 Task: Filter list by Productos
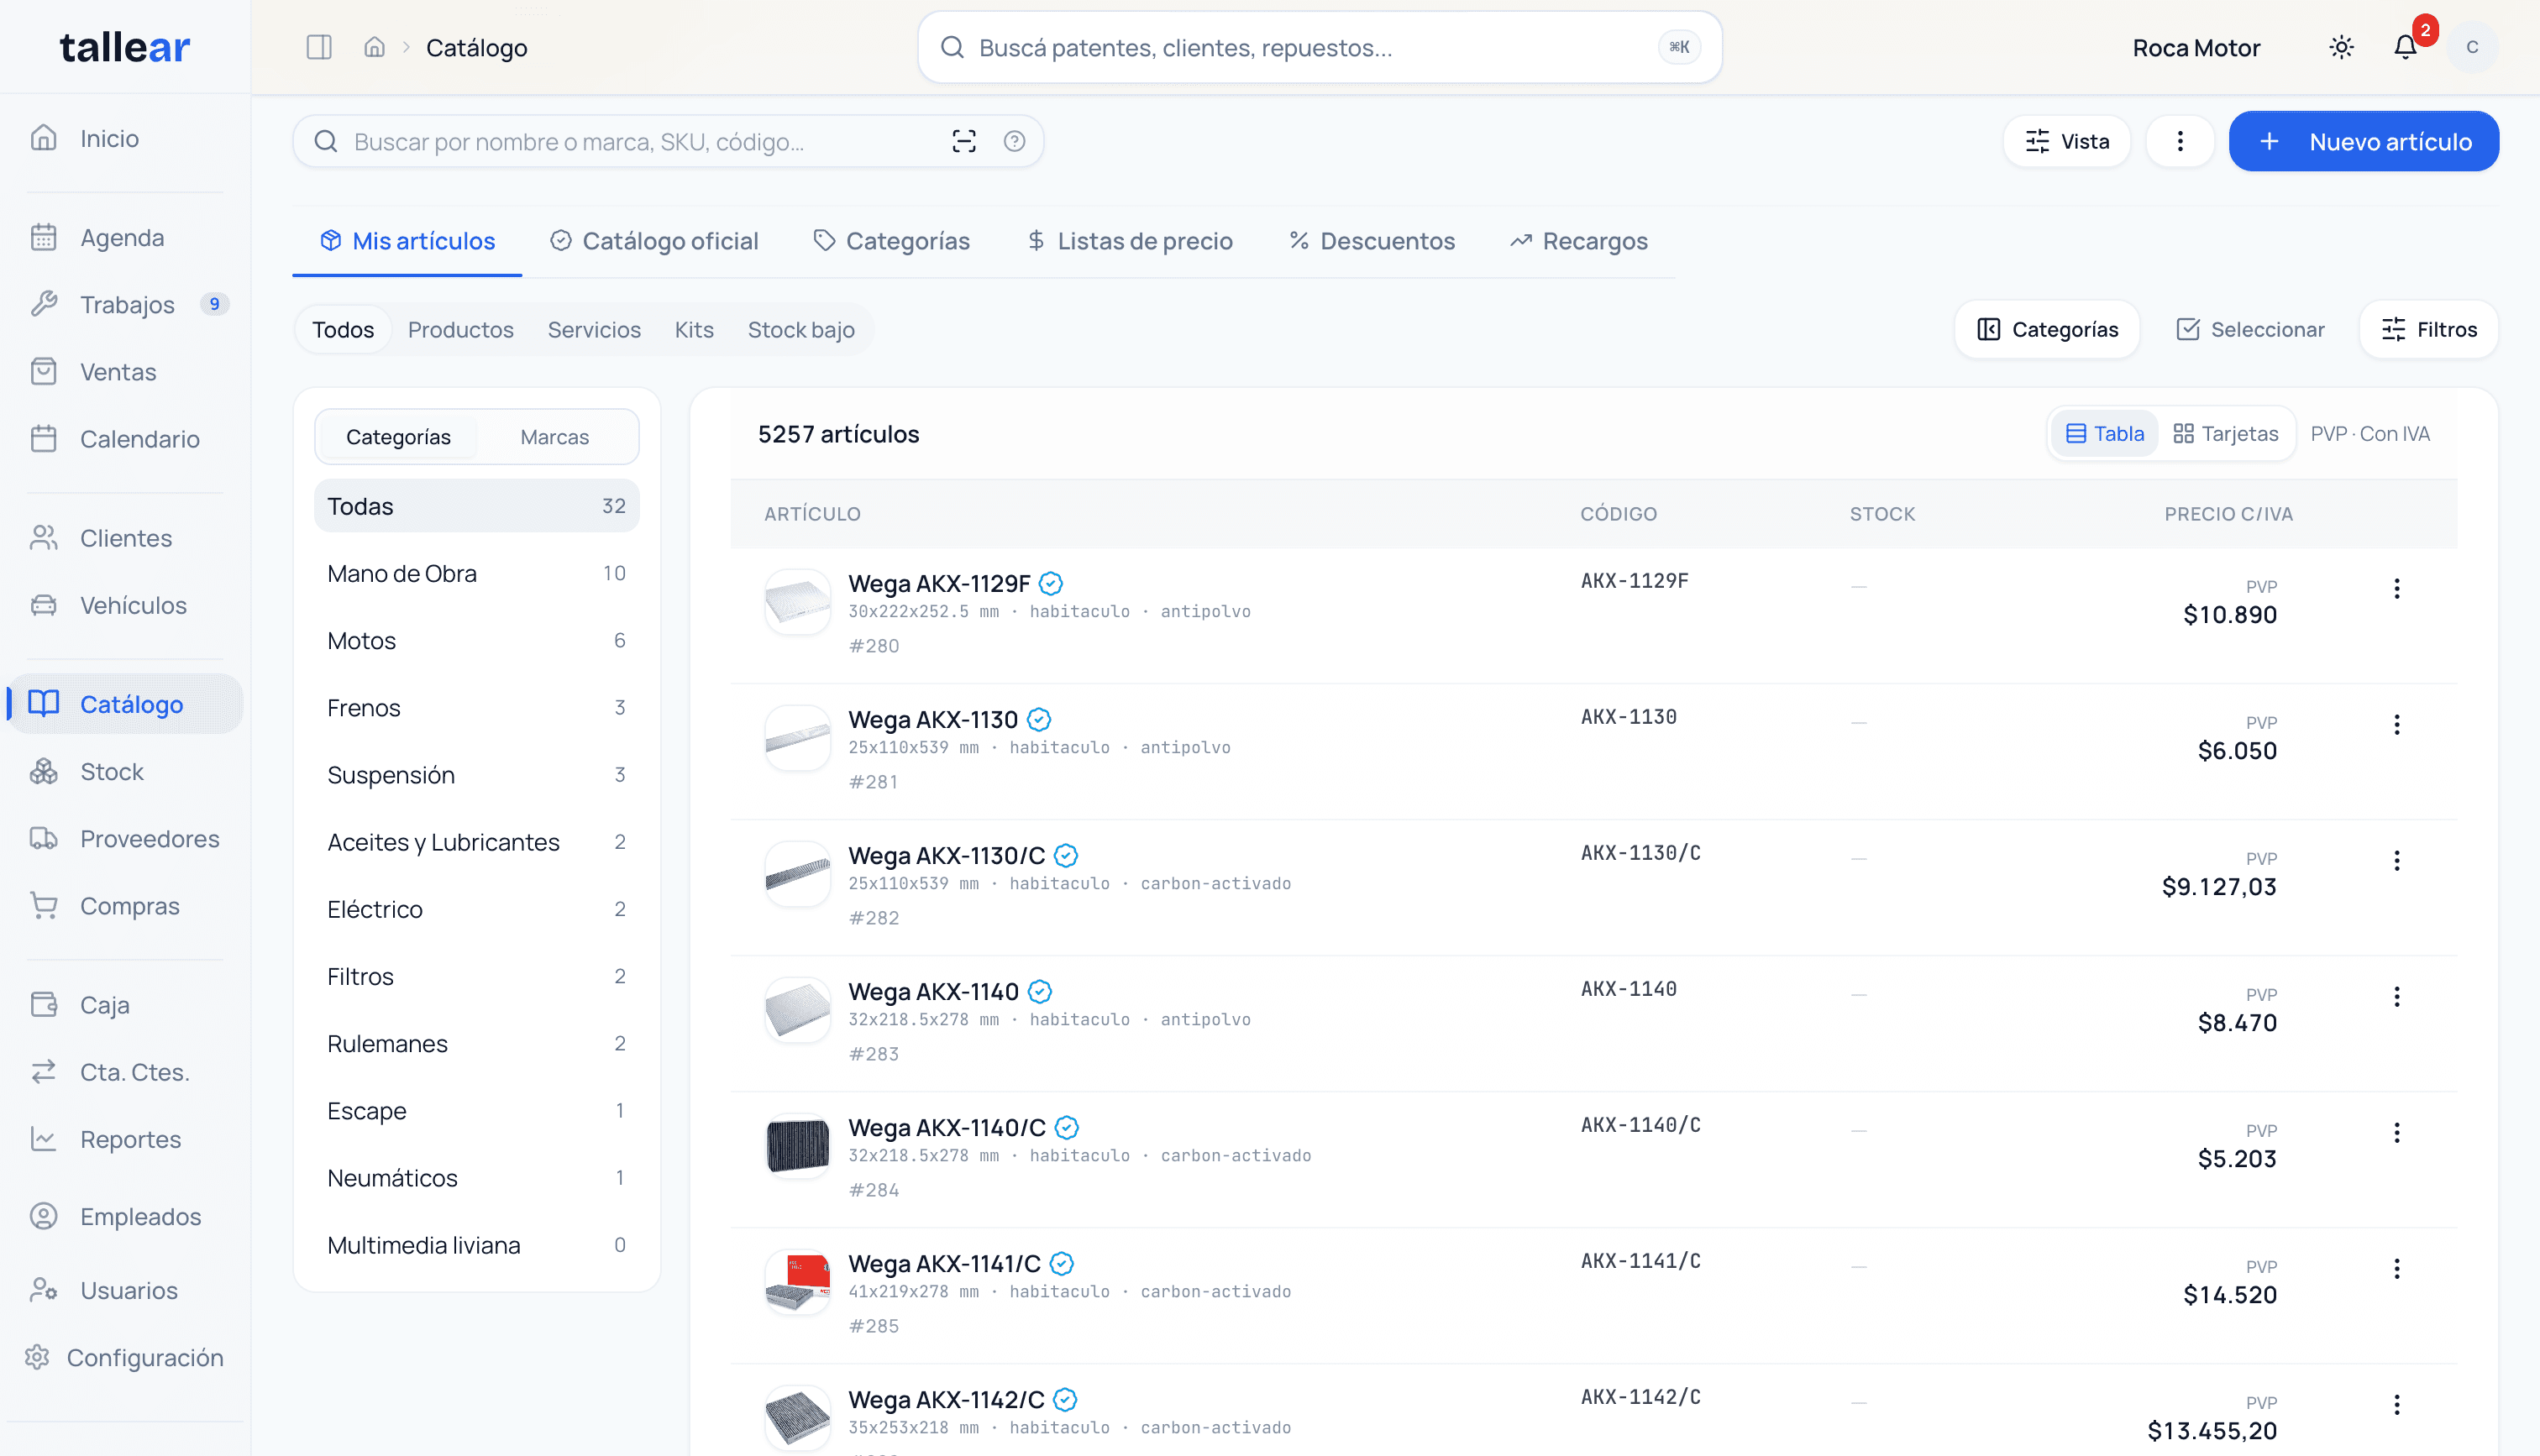pyautogui.click(x=460, y=329)
